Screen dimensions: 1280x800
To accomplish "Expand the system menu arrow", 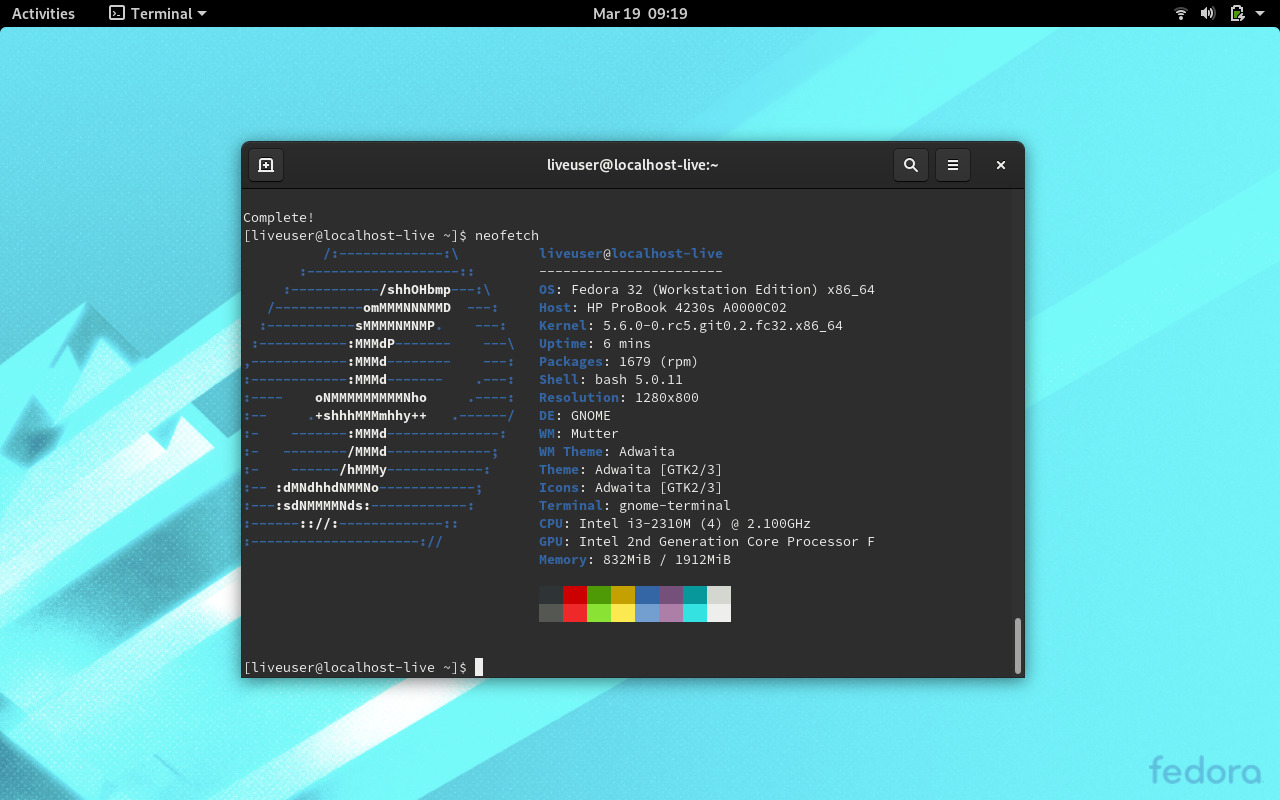I will tap(1260, 13).
